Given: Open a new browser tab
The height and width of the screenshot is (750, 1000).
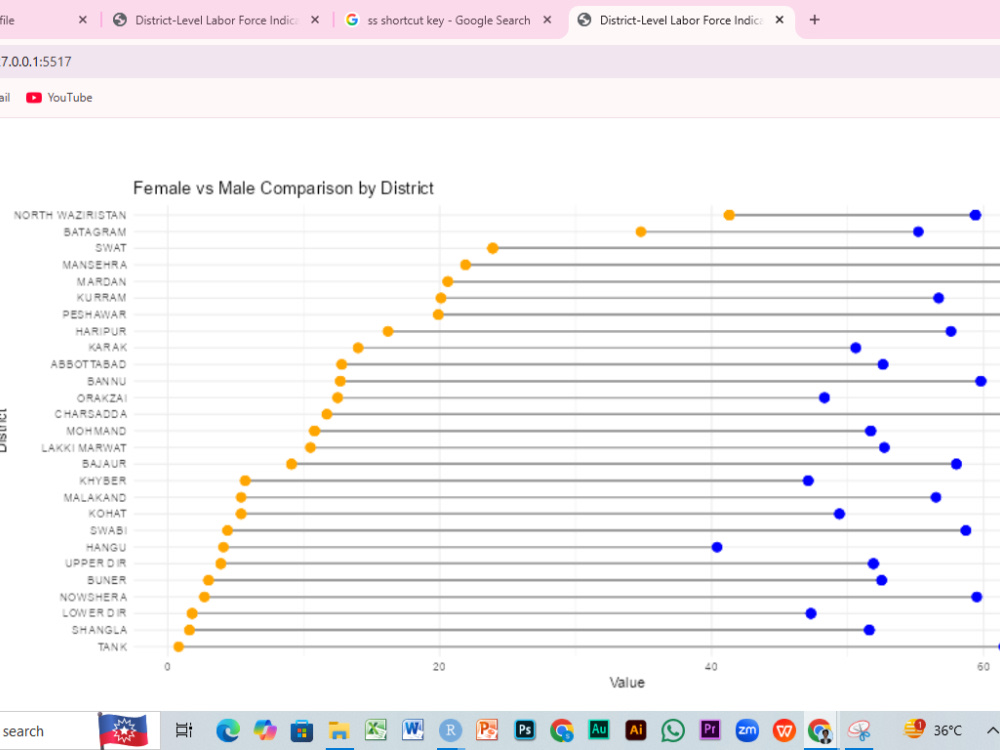Looking at the screenshot, I should [x=814, y=20].
